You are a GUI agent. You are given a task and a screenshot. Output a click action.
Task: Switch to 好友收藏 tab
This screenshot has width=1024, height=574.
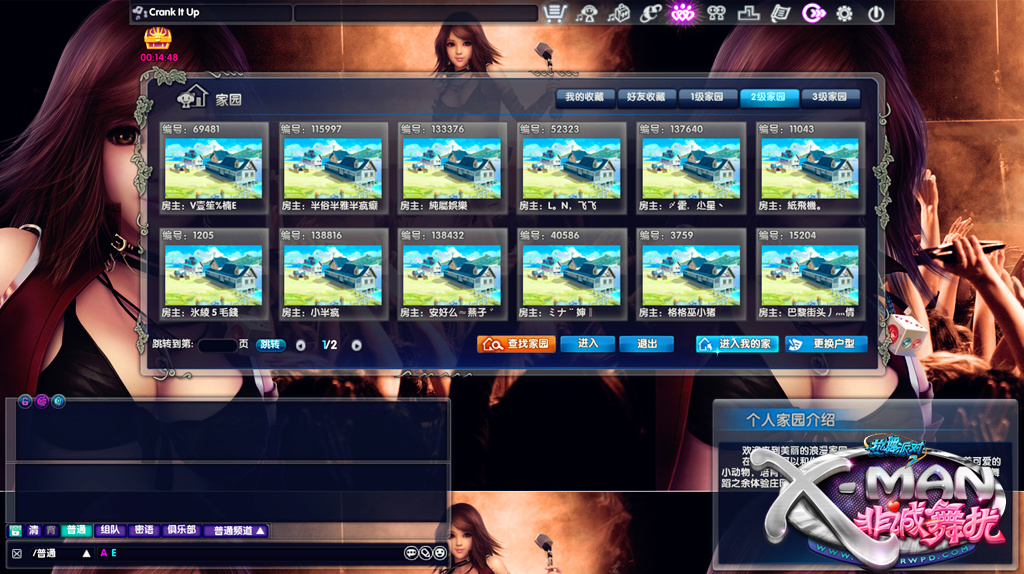pos(646,97)
